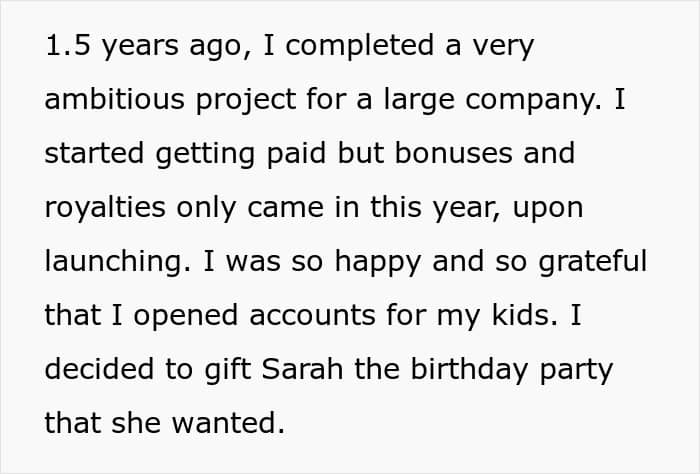
Task: Click the number "1.5" at the start
Action: 66,47
